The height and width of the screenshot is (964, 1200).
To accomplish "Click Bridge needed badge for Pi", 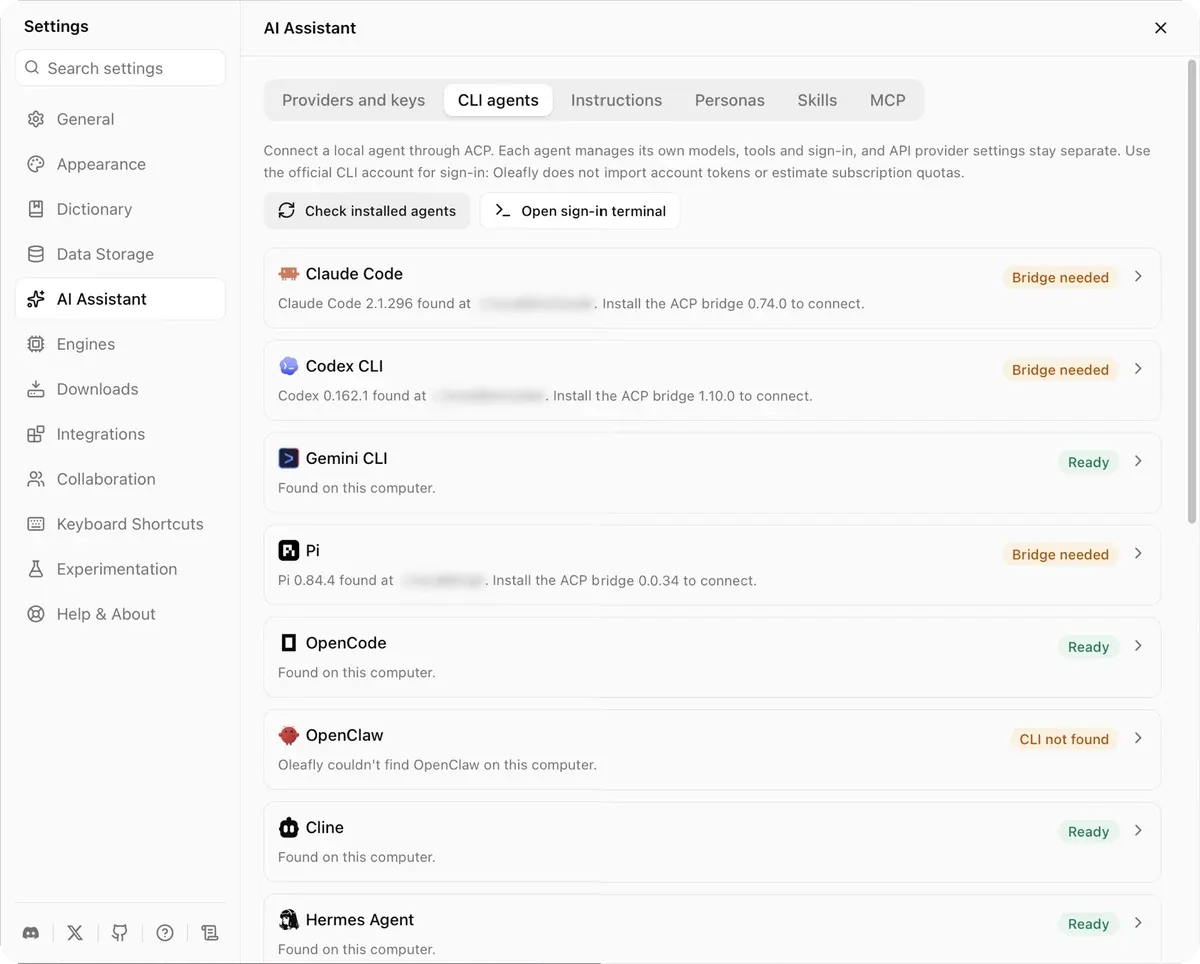I will (x=1060, y=554).
